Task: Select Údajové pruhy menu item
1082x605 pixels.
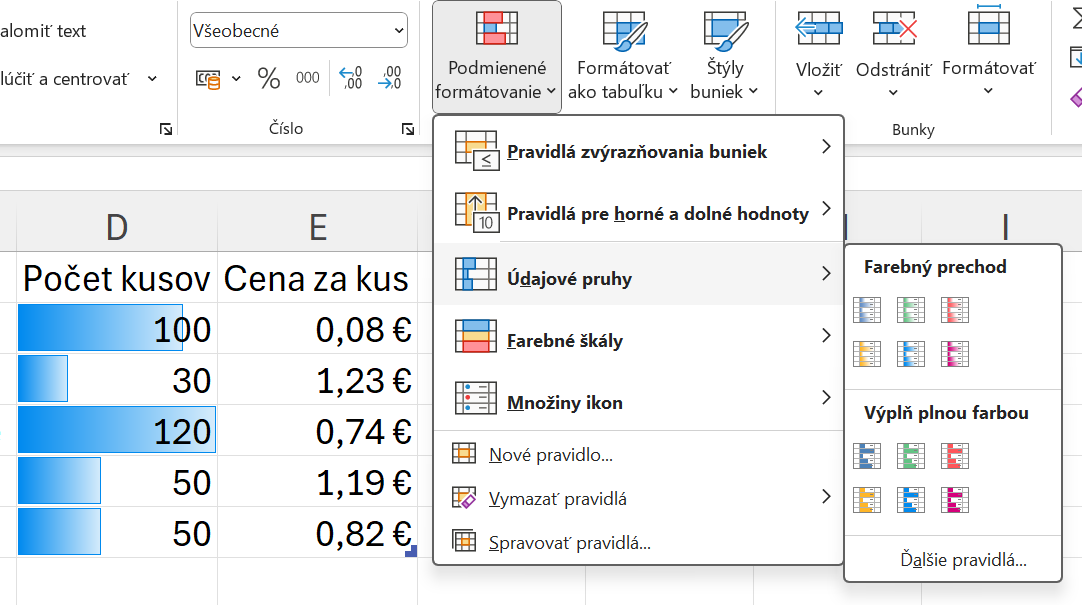Action: (x=638, y=275)
